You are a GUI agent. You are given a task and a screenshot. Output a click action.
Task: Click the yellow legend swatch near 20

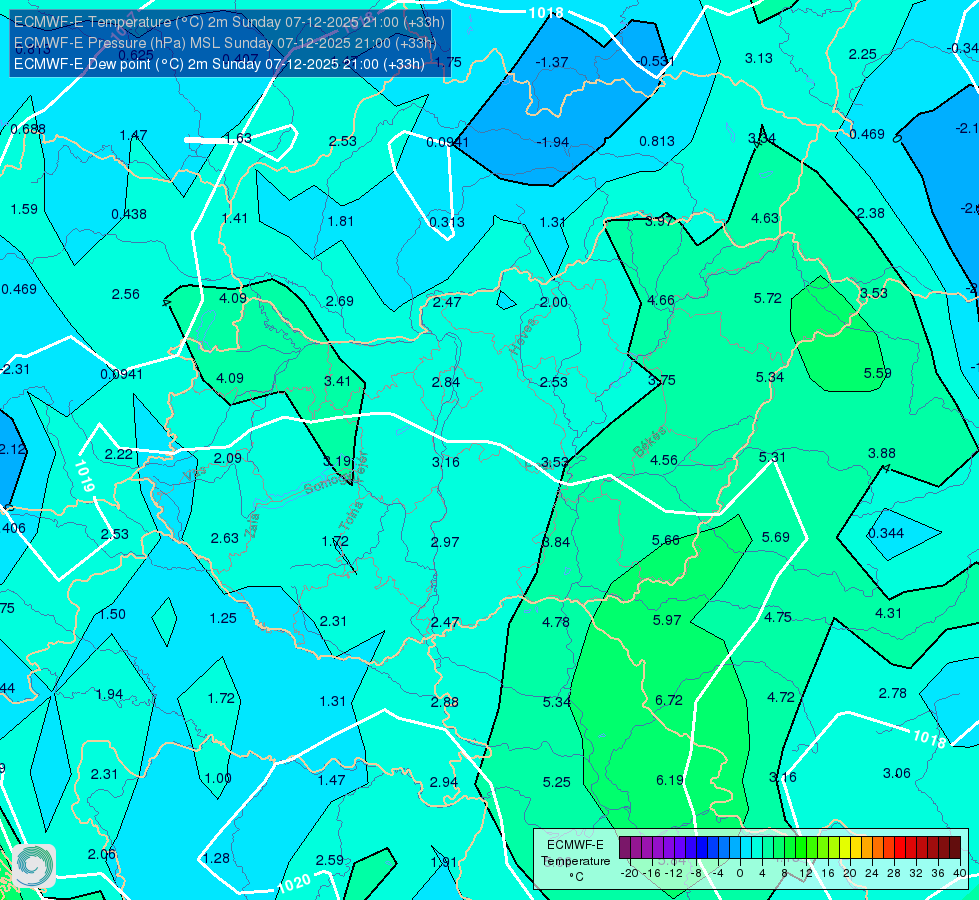845,848
